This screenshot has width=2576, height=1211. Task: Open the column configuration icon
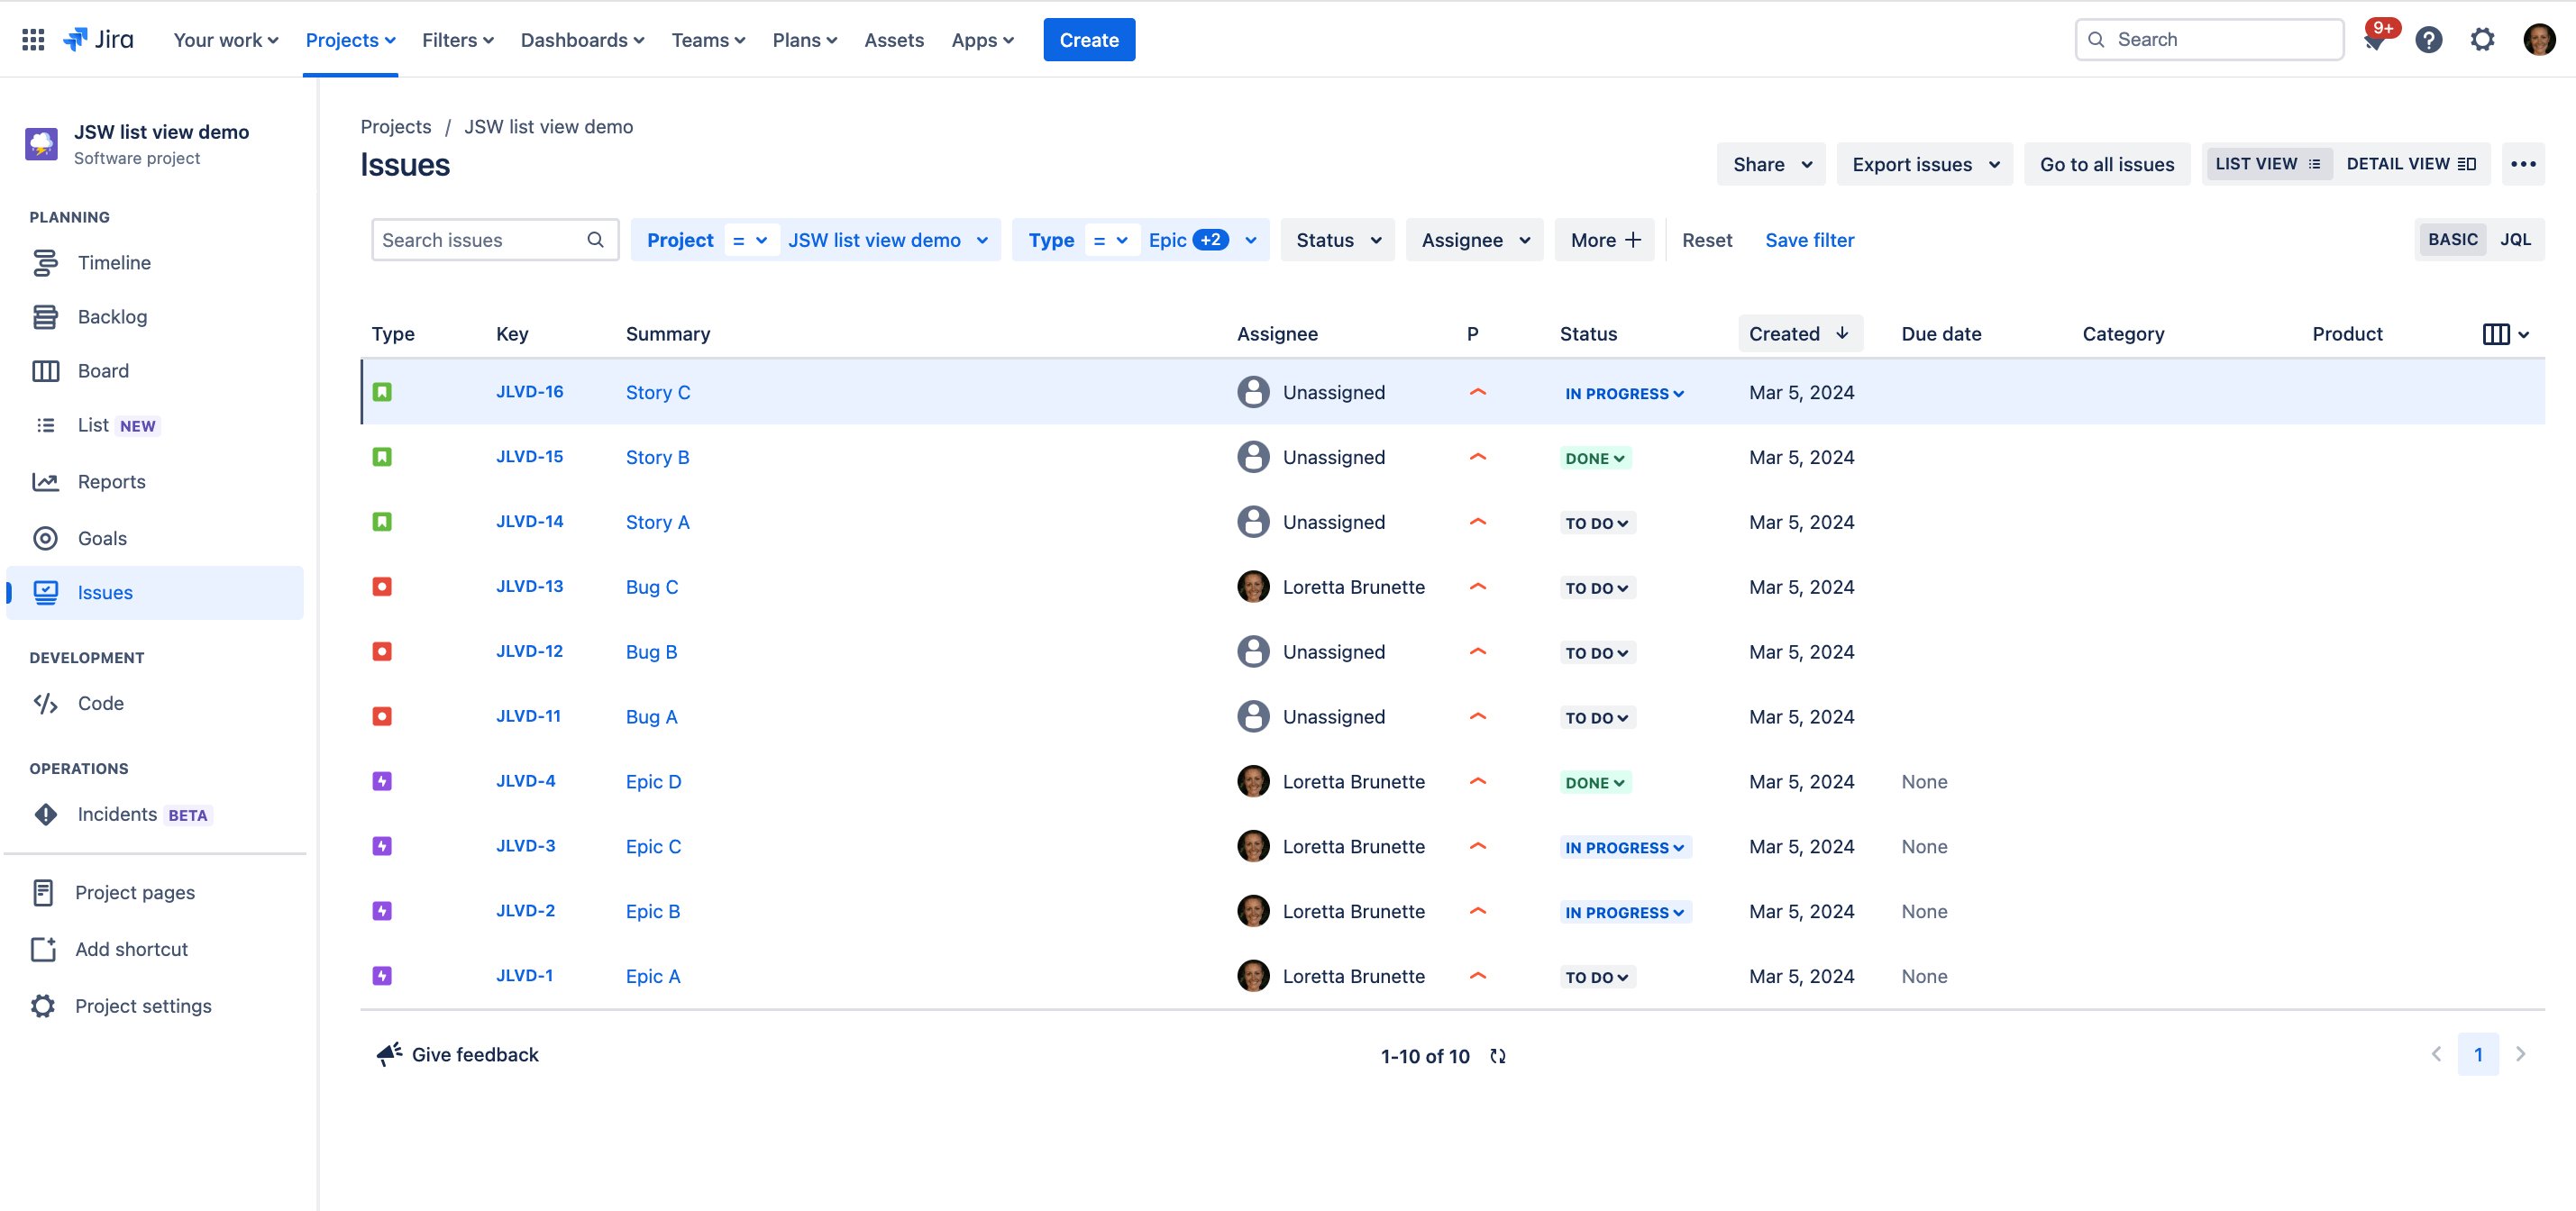(x=2504, y=334)
